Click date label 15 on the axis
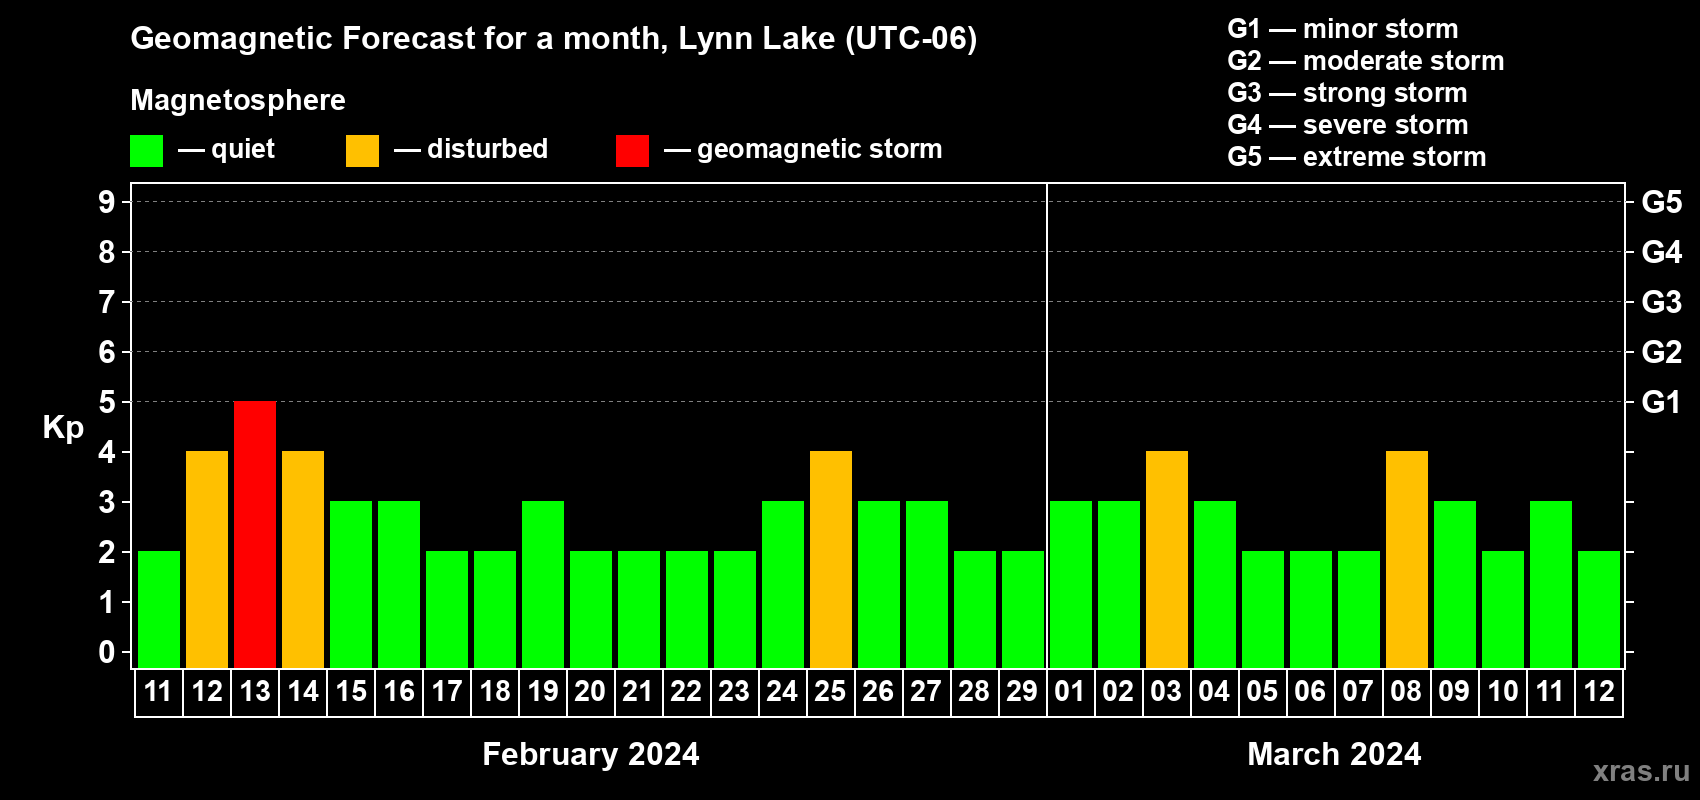 [x=351, y=691]
